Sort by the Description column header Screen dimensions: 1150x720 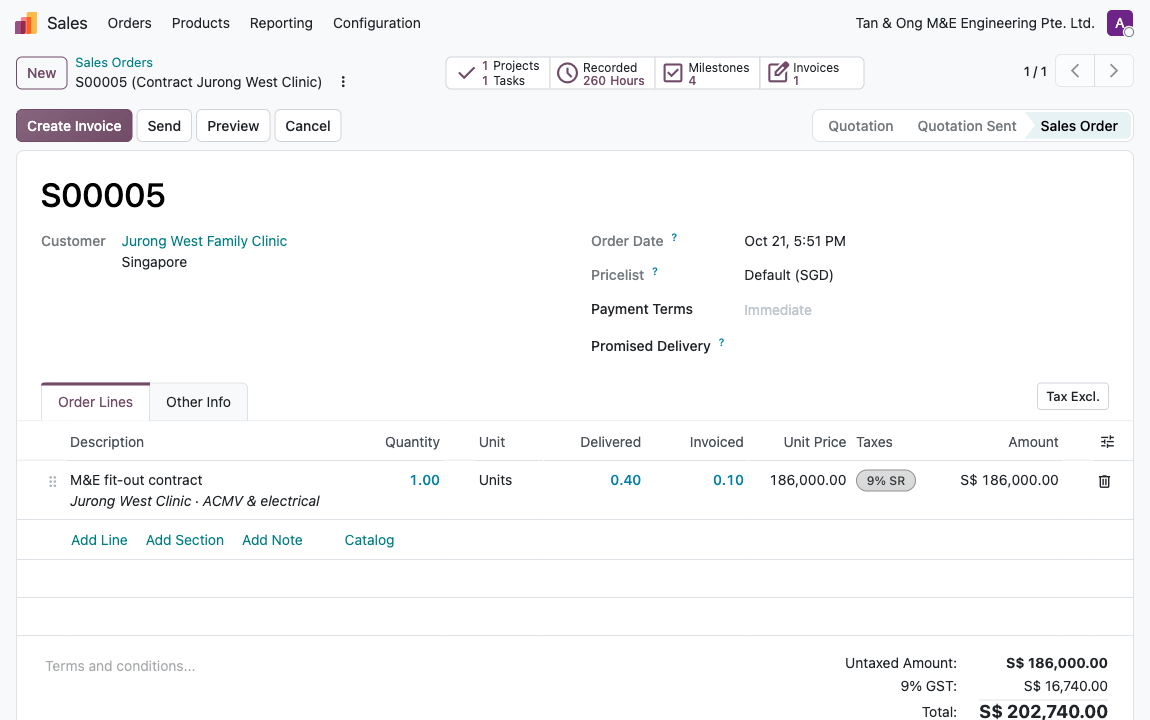[x=107, y=441]
